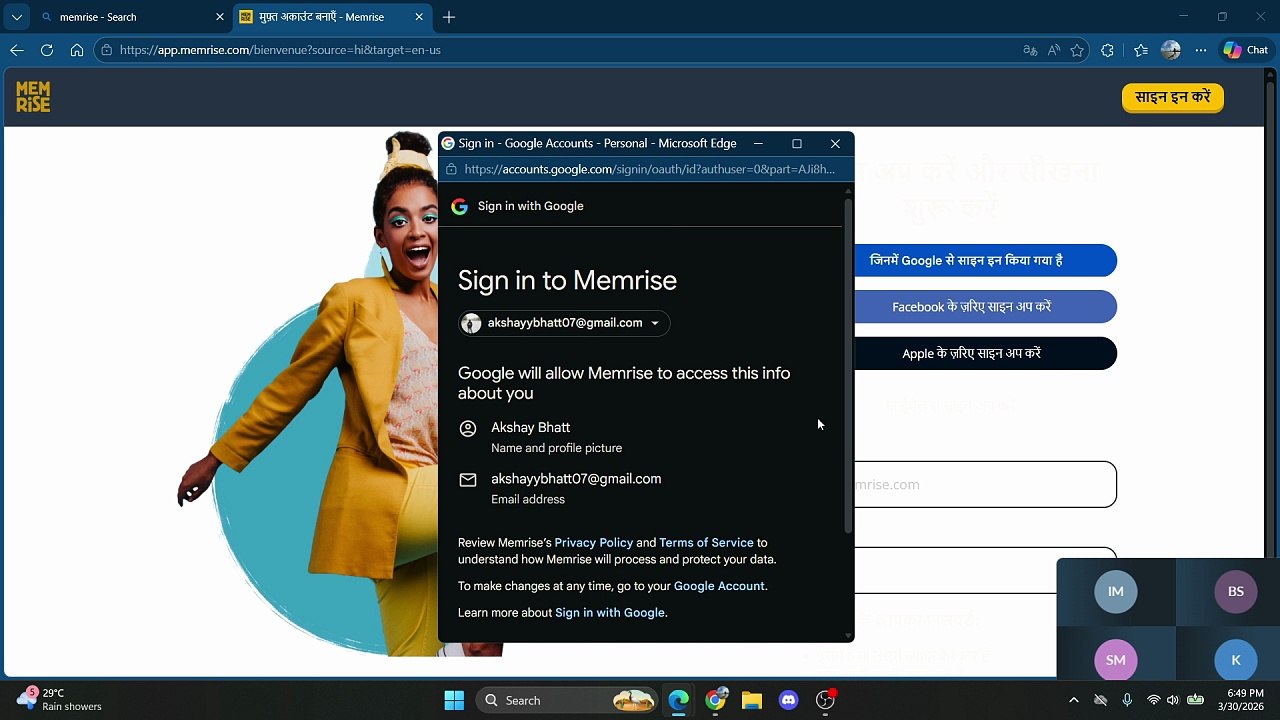Open the weather widget showing 29°C
This screenshot has height=720, width=1280.
click(60, 700)
